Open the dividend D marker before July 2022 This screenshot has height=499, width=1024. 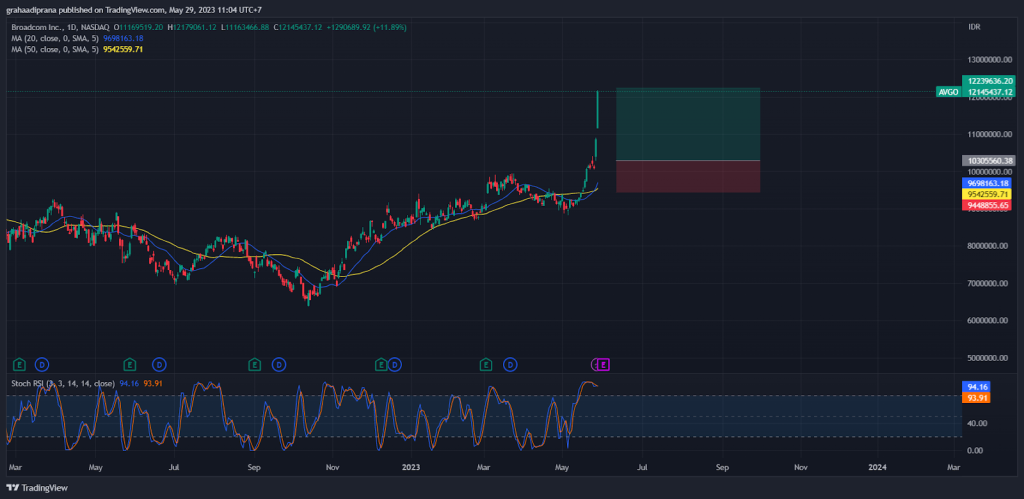pyautogui.click(x=159, y=364)
